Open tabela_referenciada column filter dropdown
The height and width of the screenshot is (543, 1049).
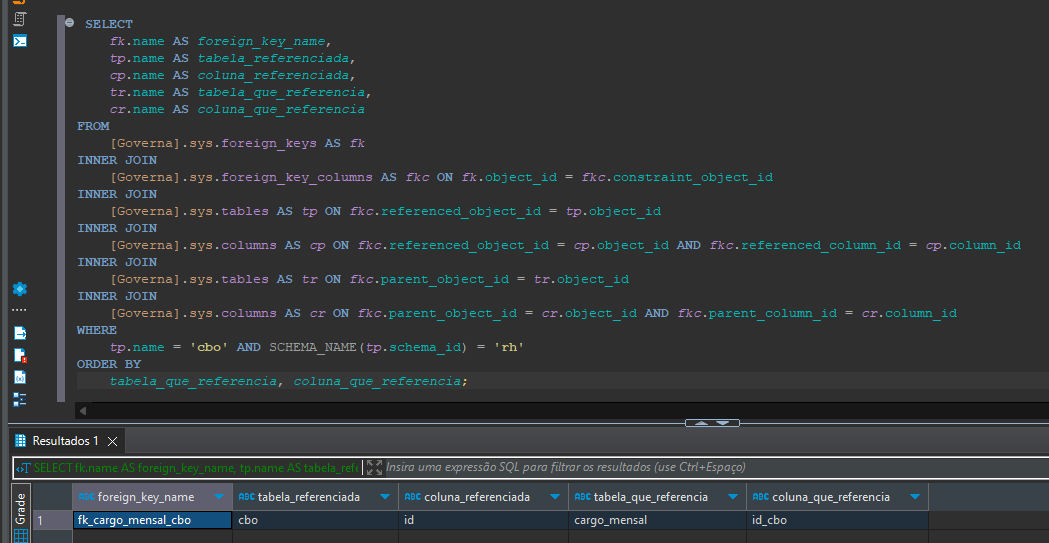coord(385,497)
